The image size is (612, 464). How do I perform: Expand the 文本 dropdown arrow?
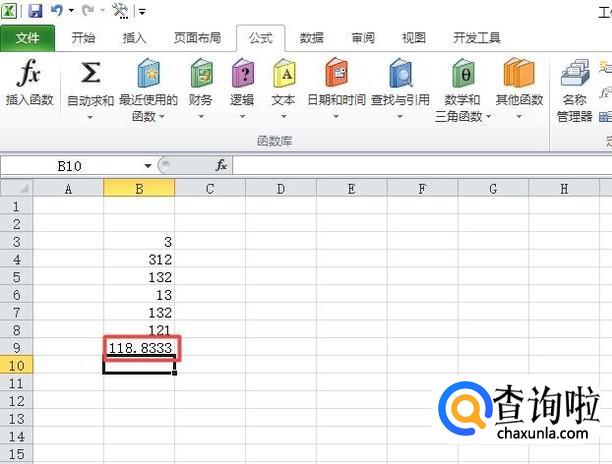284,116
